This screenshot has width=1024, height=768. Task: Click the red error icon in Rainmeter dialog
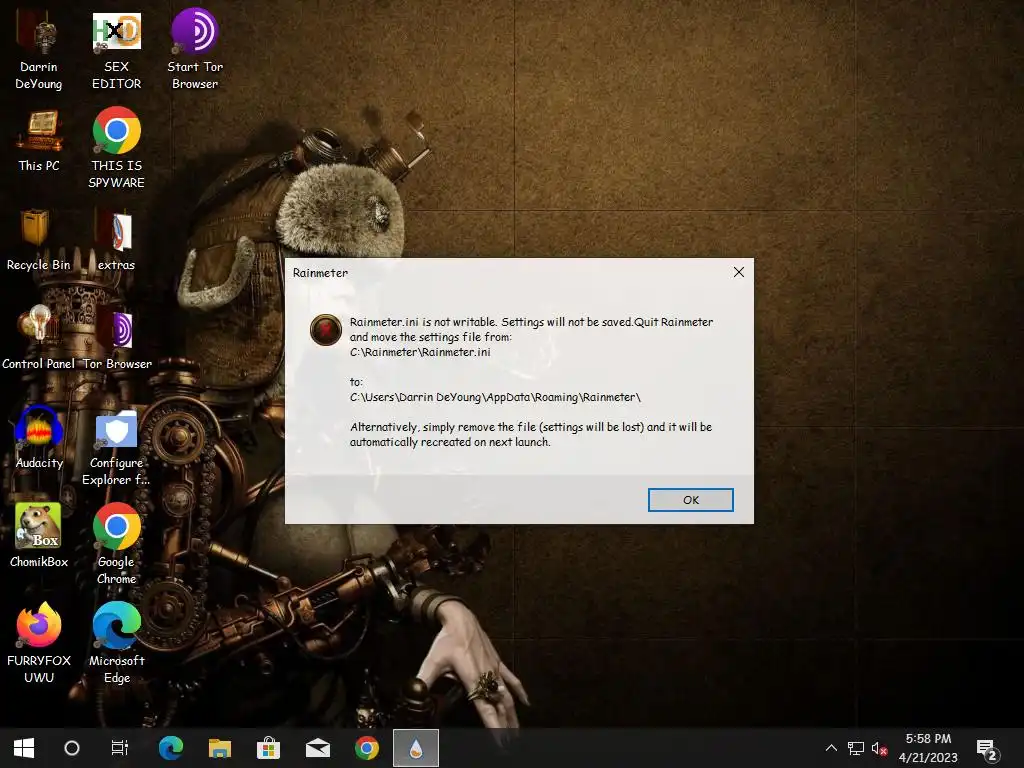coord(325,329)
